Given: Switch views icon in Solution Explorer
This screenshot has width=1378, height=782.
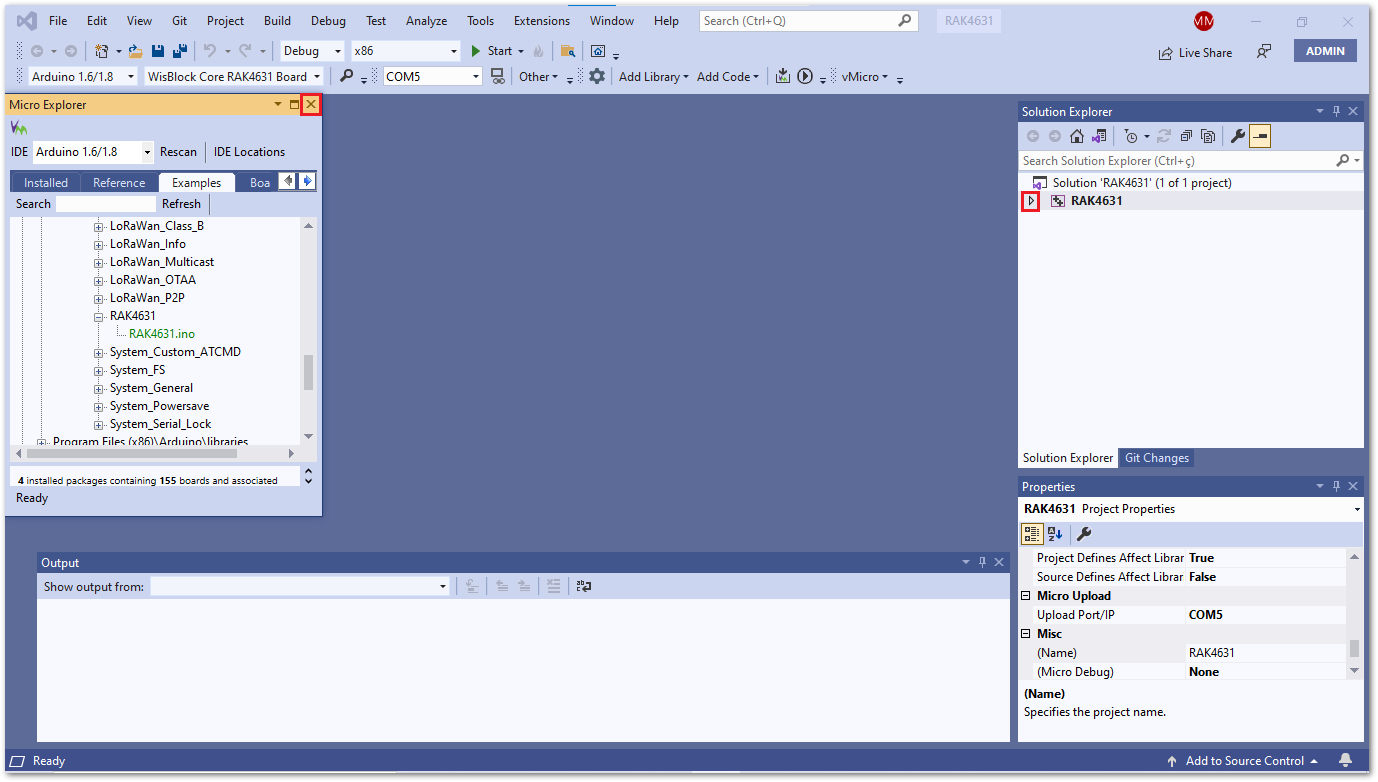Looking at the screenshot, I should pyautogui.click(x=1099, y=137).
